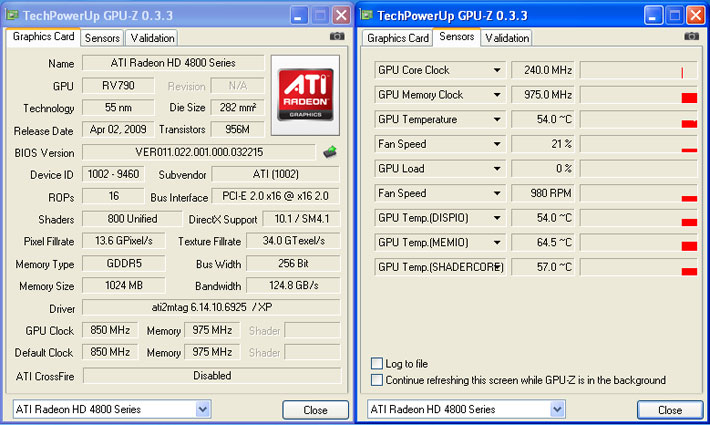
Task: Click the 256 Bit Bus Width value
Action: point(293,263)
